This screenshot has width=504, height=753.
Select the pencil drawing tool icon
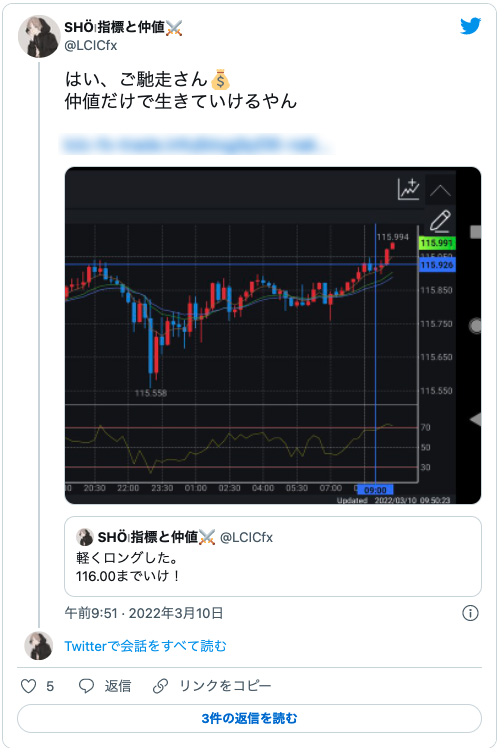(x=440, y=221)
